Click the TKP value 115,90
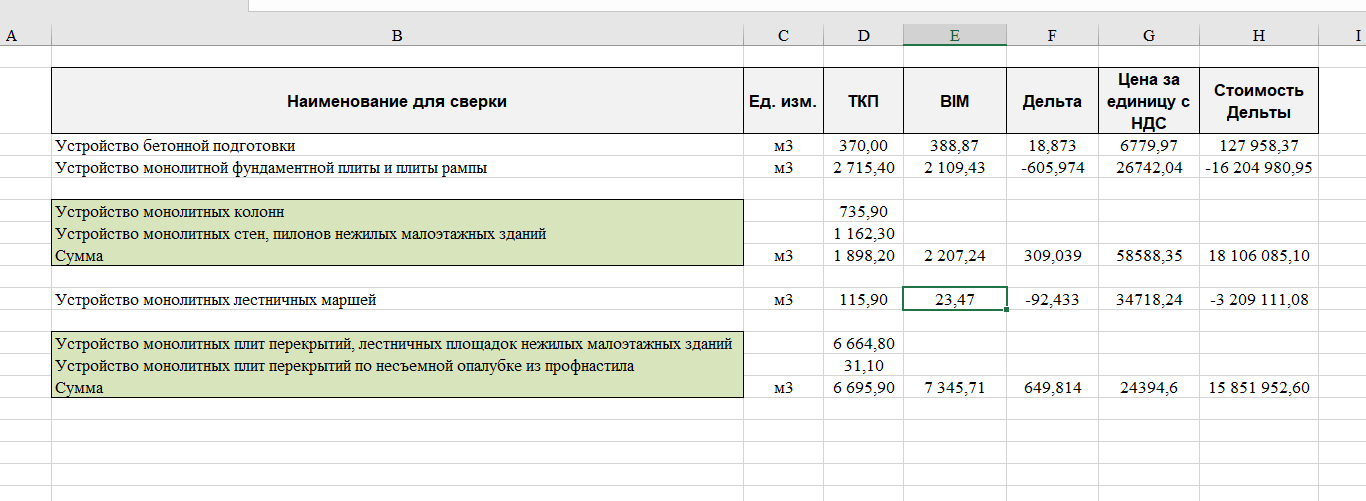 [863, 299]
